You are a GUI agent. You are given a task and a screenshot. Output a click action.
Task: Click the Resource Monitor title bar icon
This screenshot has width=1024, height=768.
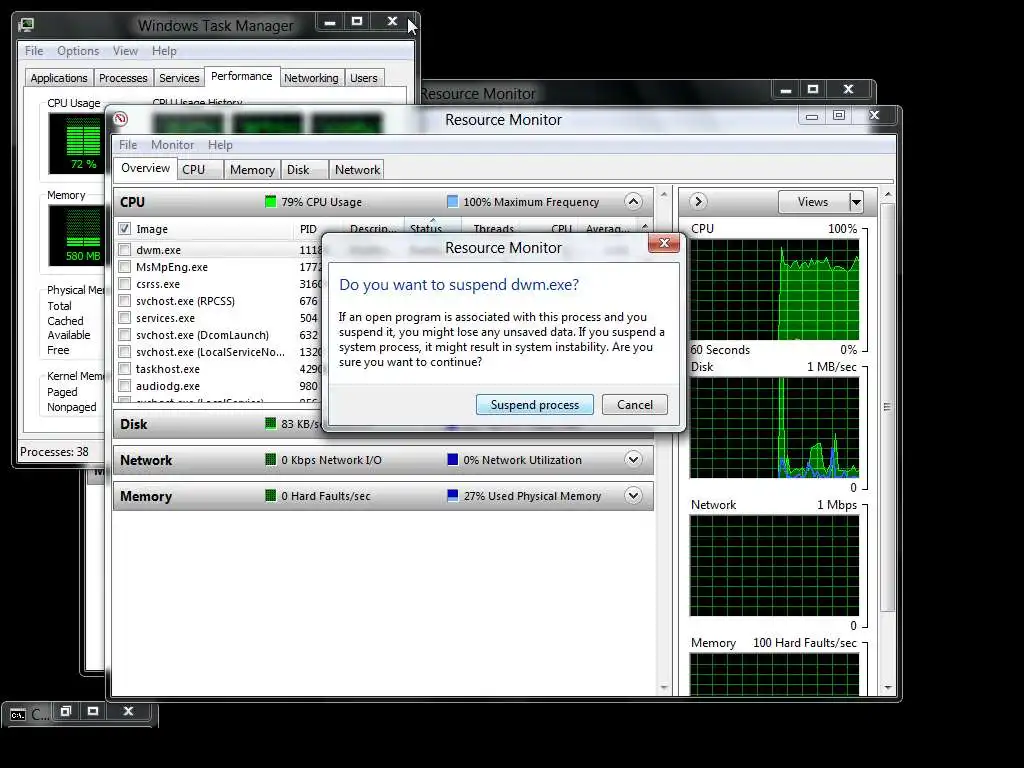(x=120, y=119)
